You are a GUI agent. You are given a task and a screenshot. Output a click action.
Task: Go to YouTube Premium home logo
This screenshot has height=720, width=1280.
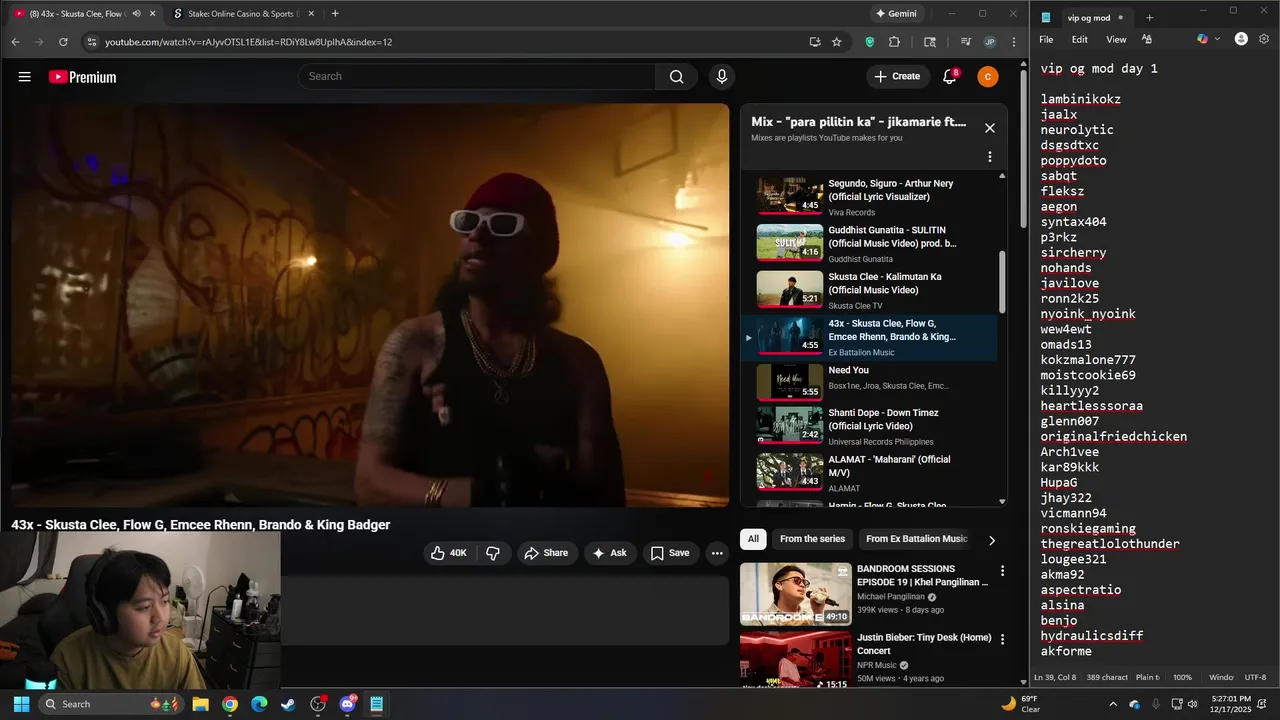pyautogui.click(x=82, y=77)
